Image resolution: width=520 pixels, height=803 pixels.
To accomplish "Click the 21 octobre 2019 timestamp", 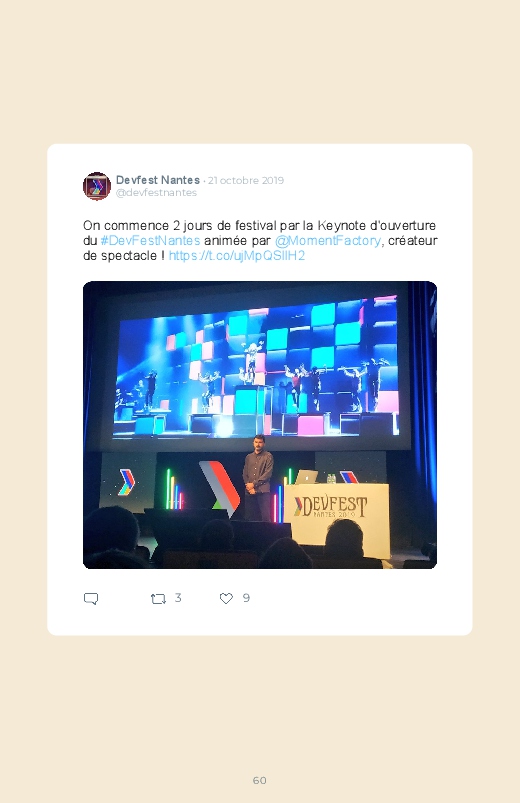I will (245, 180).
